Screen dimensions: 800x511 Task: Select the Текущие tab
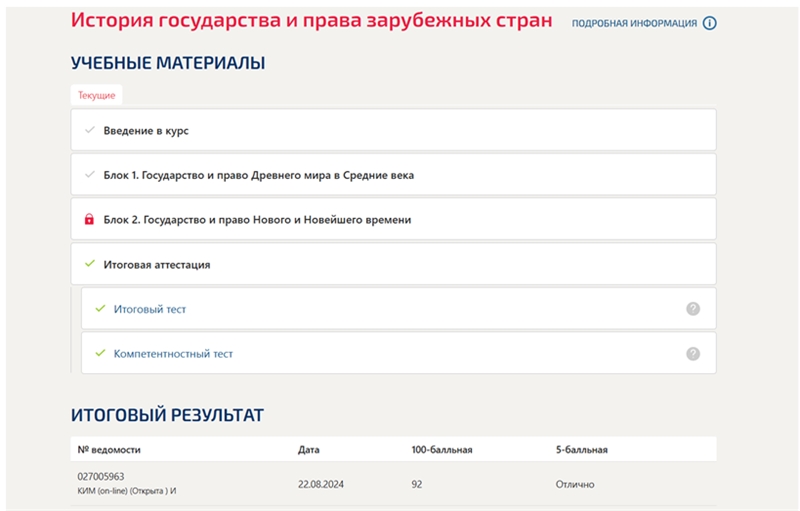point(96,95)
